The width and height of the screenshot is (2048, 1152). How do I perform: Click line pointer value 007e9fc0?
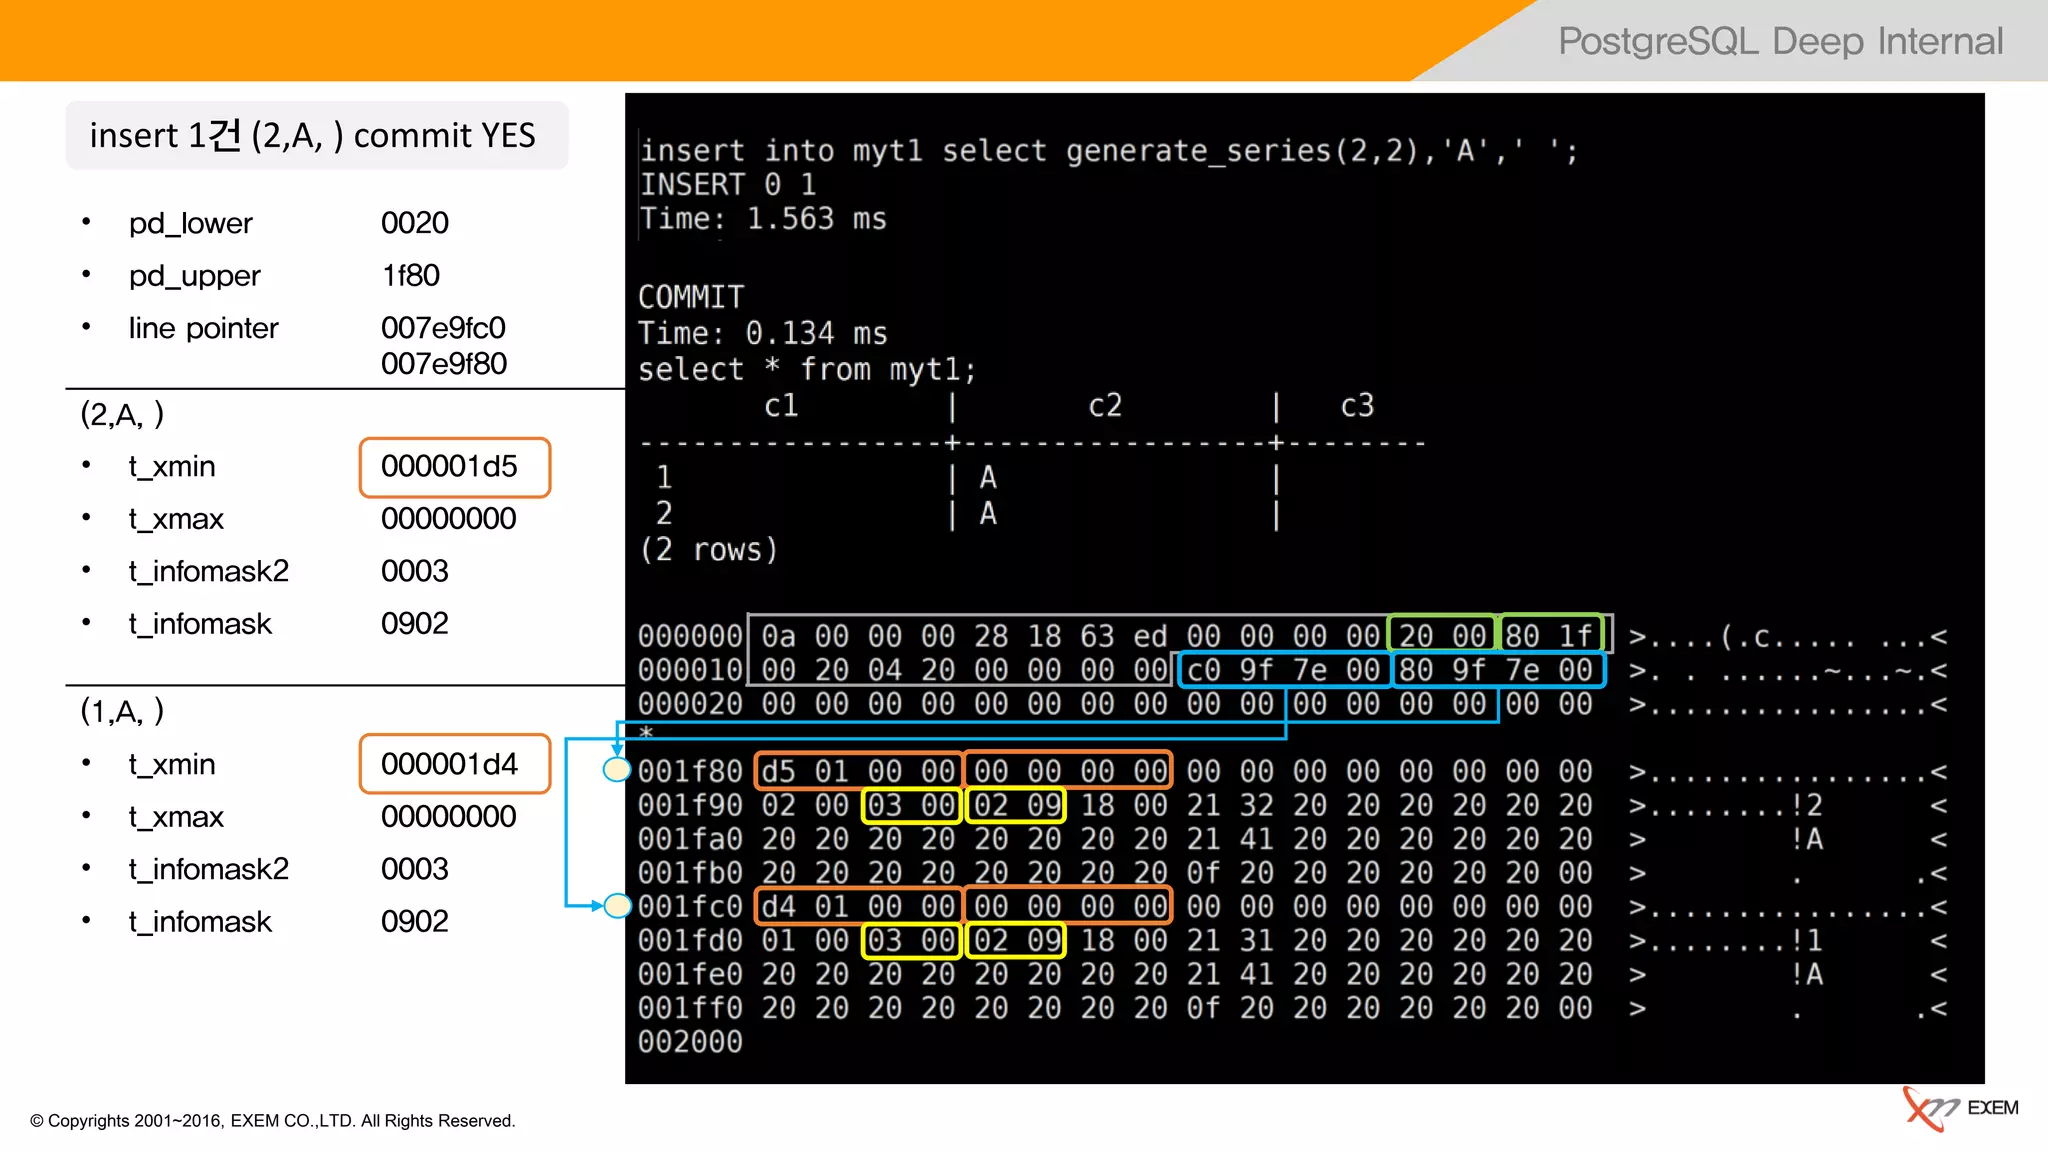[443, 328]
